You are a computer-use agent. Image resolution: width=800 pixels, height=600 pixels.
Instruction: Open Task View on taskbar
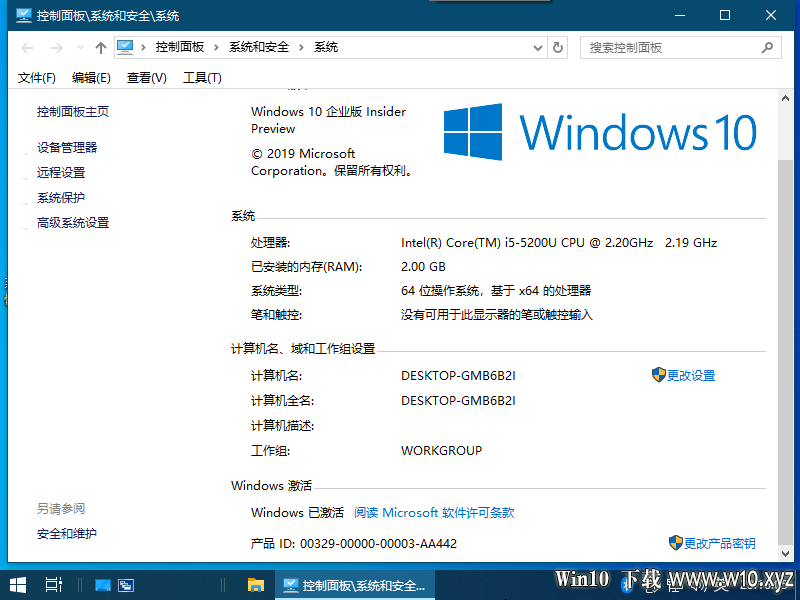pos(54,585)
